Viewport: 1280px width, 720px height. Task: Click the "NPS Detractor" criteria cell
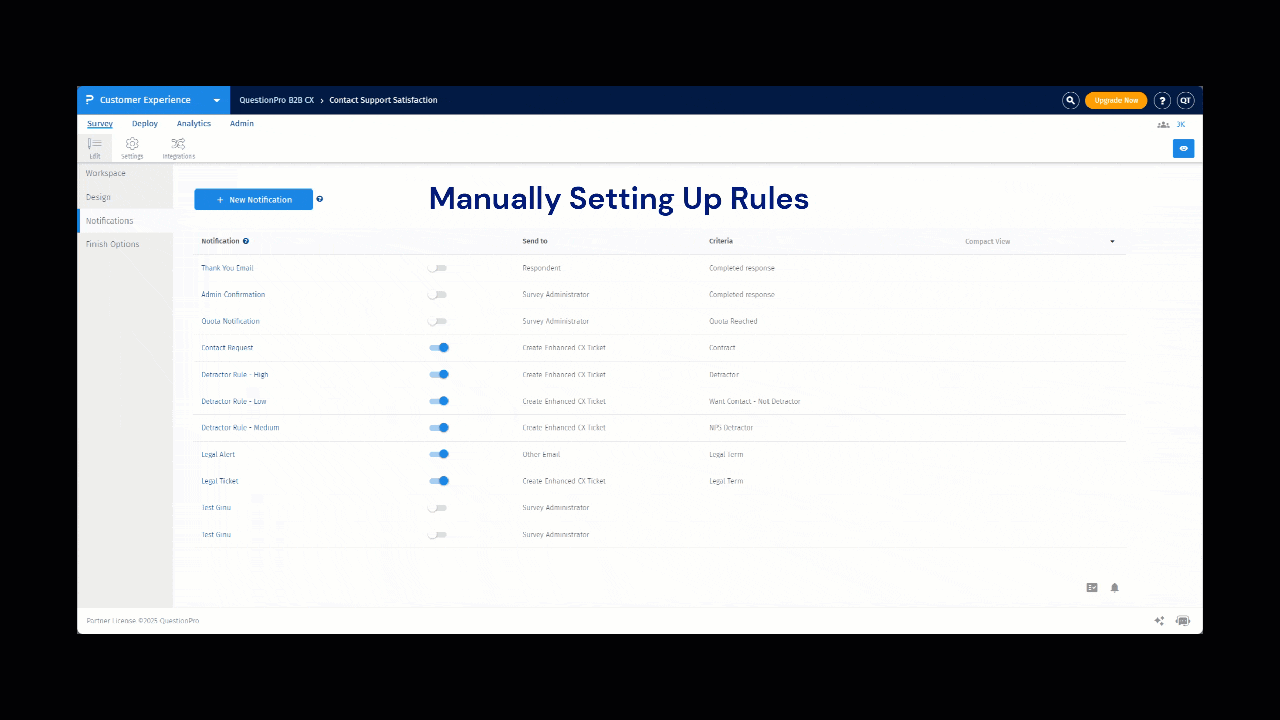[731, 428]
